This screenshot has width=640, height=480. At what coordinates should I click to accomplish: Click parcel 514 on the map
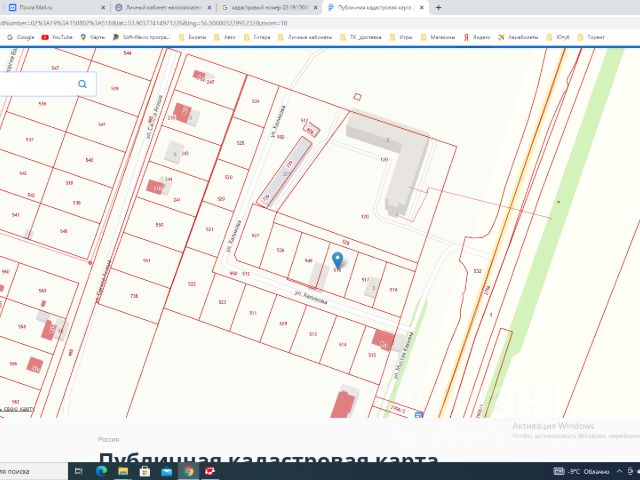(x=342, y=344)
